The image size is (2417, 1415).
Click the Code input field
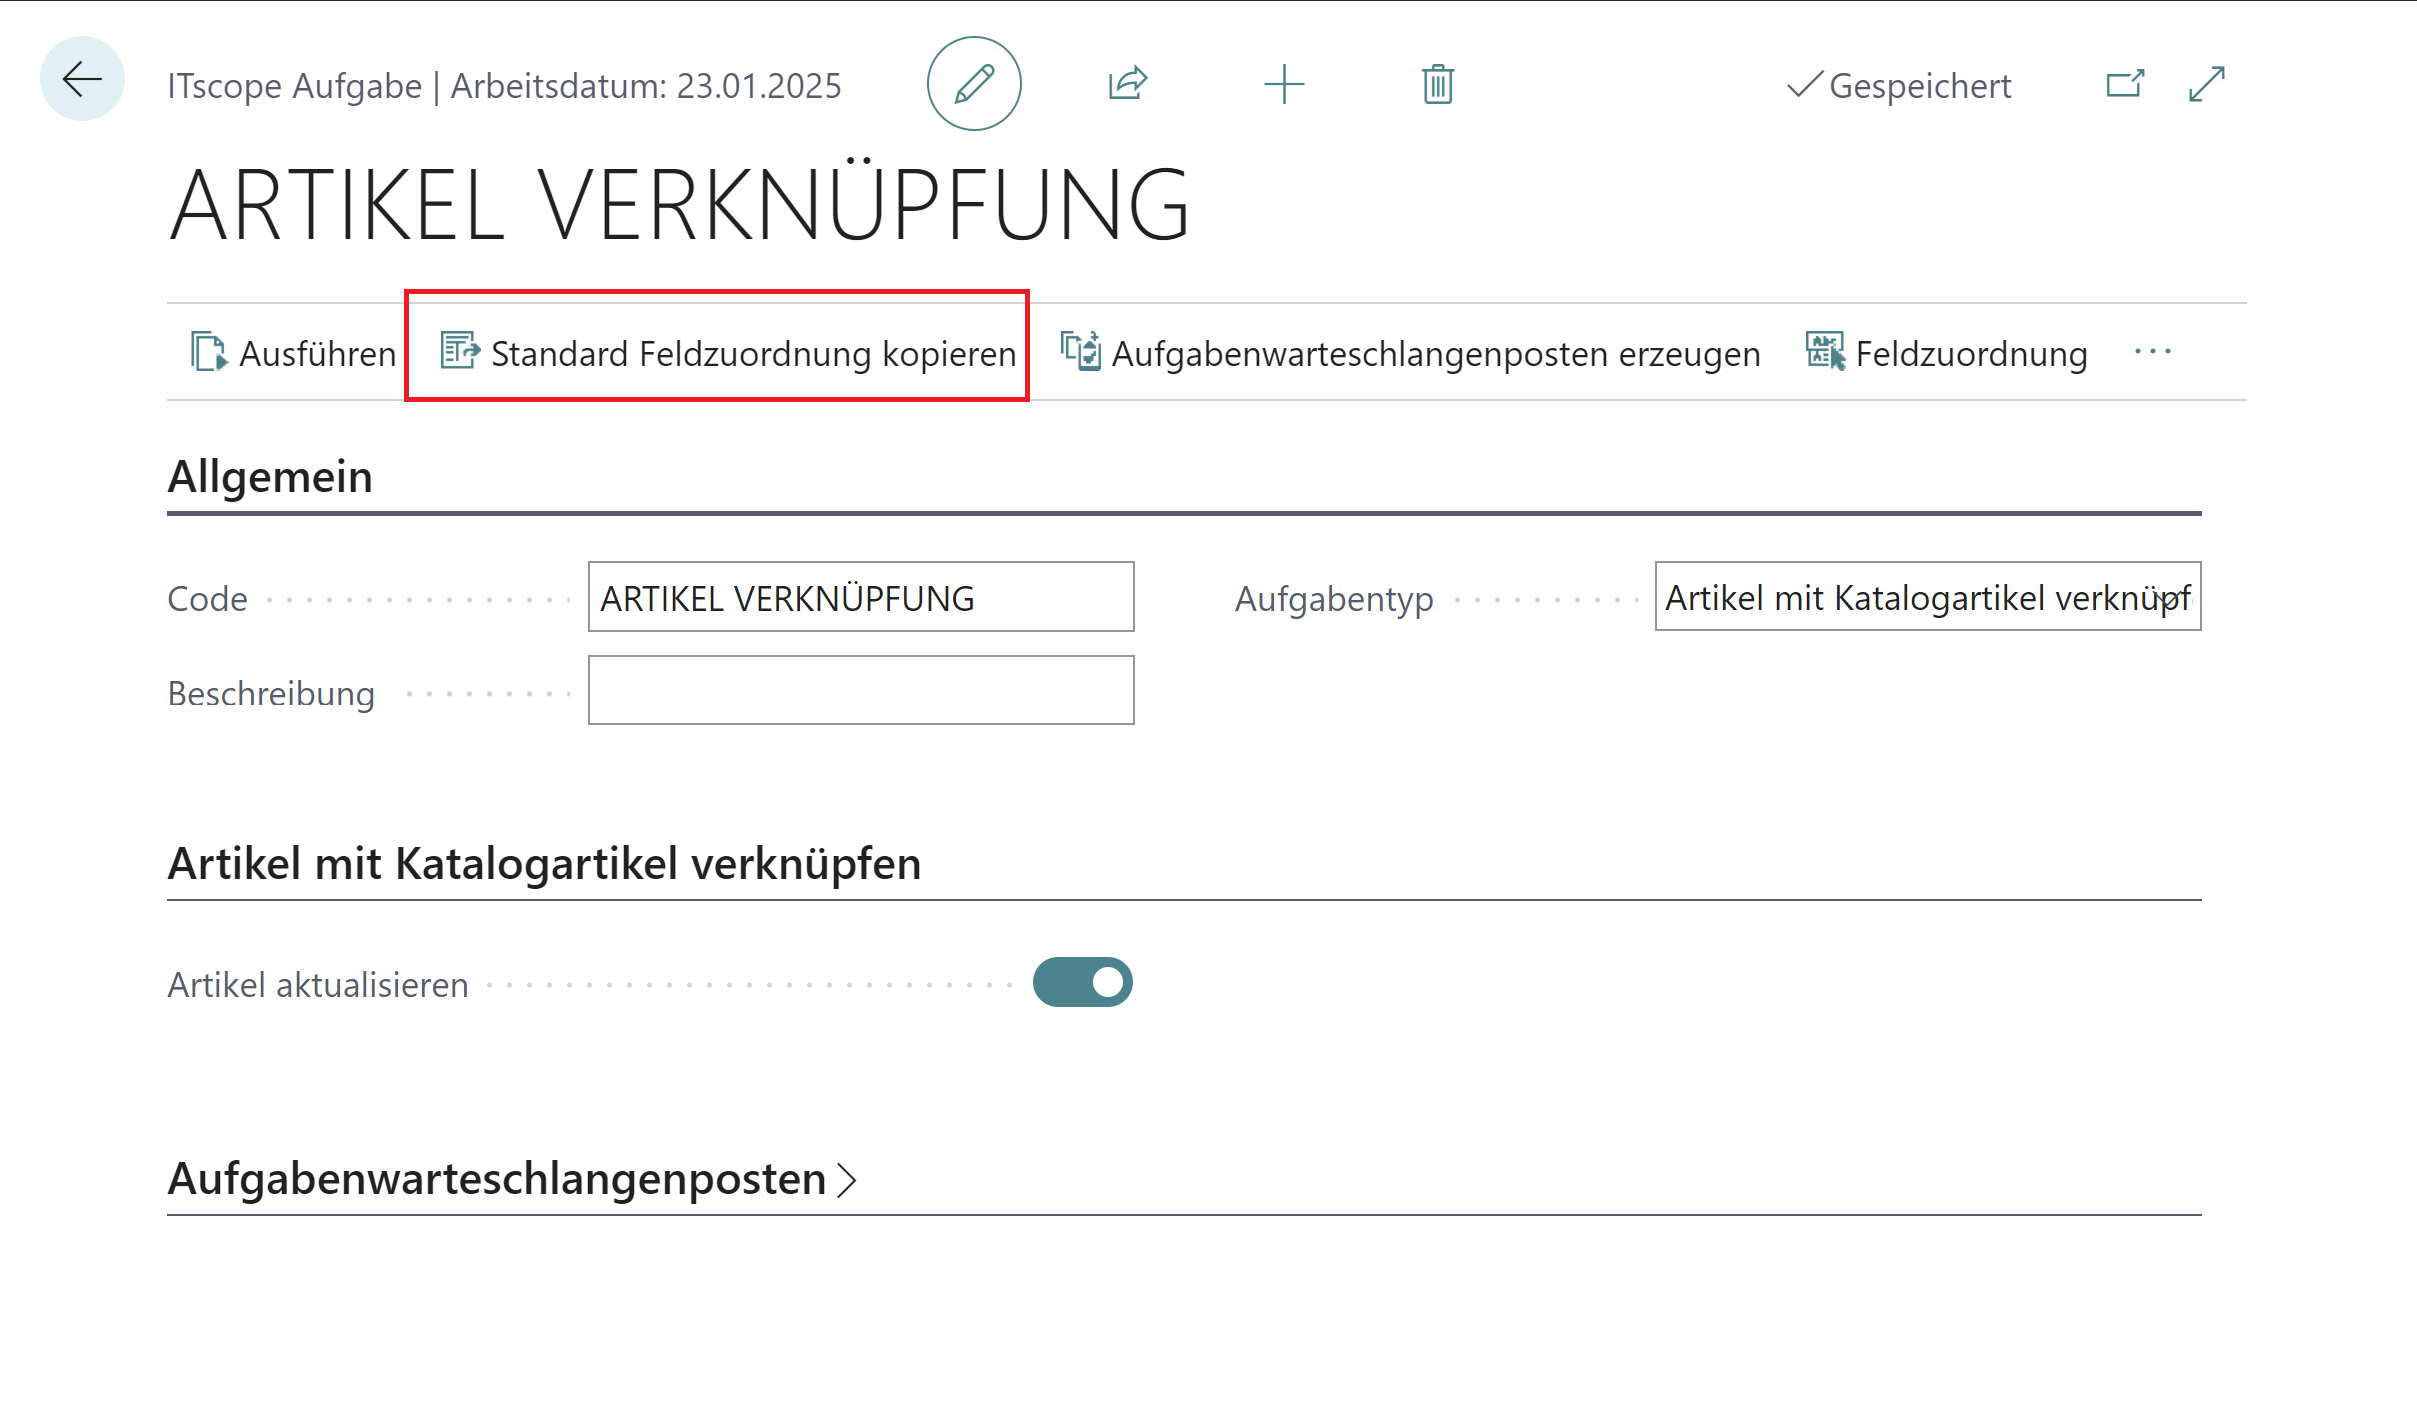860,597
